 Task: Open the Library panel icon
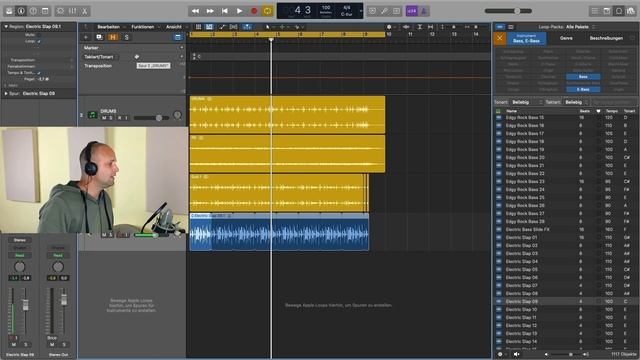point(9,11)
